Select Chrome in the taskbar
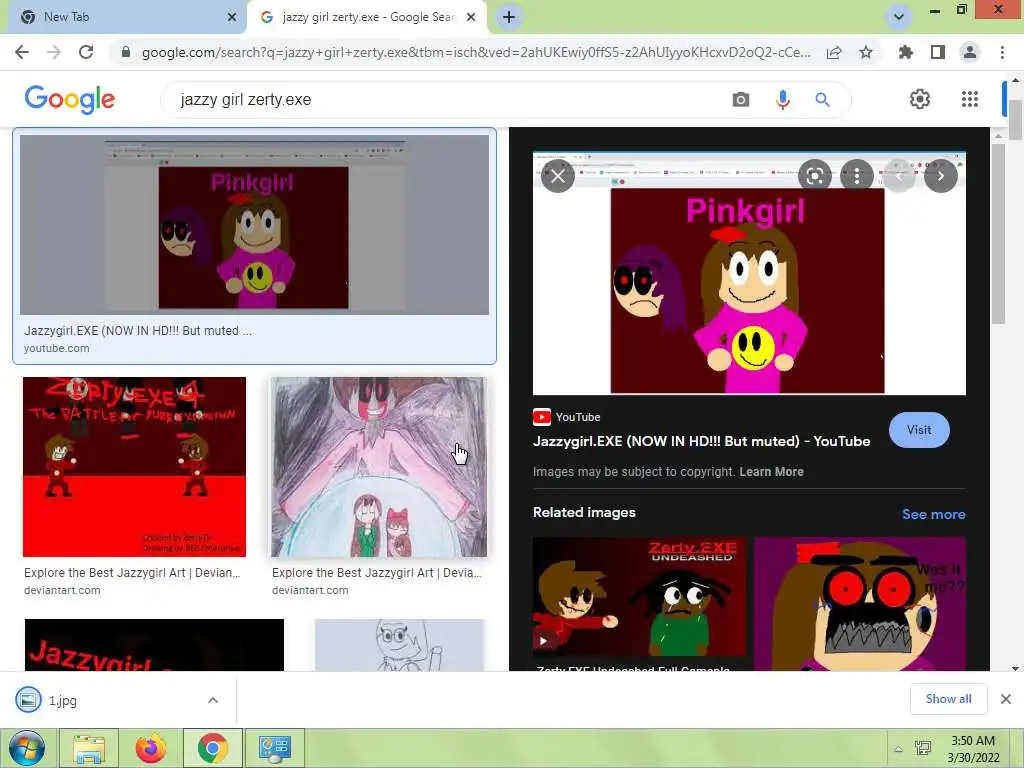The image size is (1024, 768). [x=212, y=748]
